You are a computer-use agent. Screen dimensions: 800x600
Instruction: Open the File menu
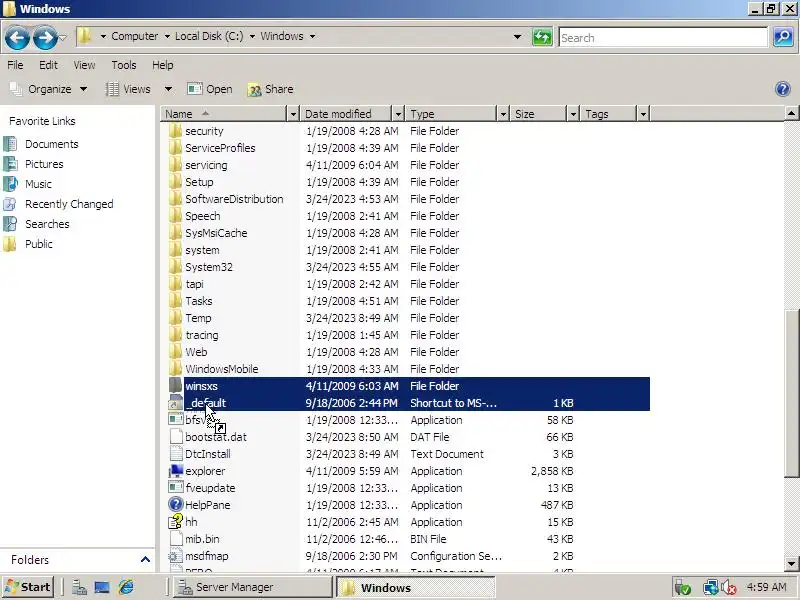coord(15,65)
